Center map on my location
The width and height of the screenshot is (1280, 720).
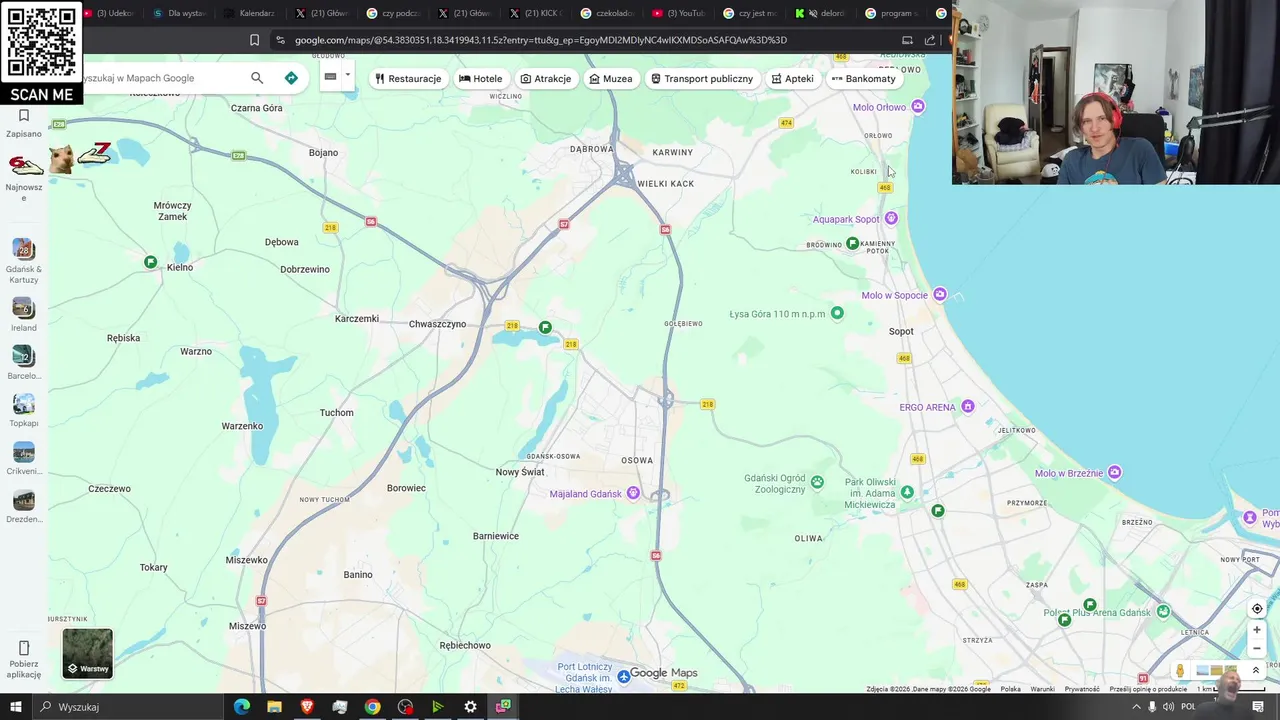point(1257,609)
